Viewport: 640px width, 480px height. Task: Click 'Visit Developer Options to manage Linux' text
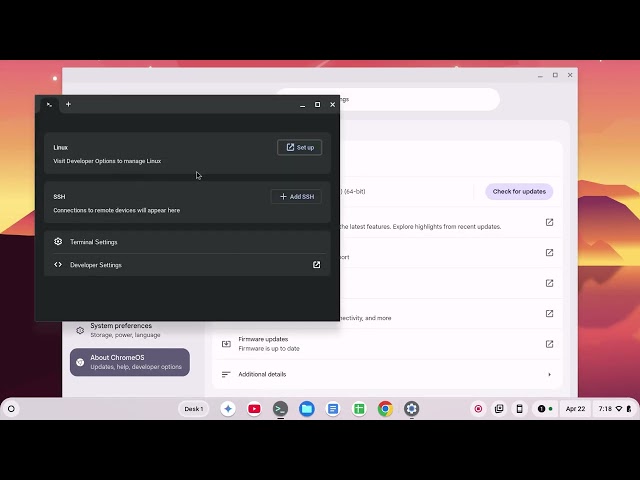pos(107,161)
